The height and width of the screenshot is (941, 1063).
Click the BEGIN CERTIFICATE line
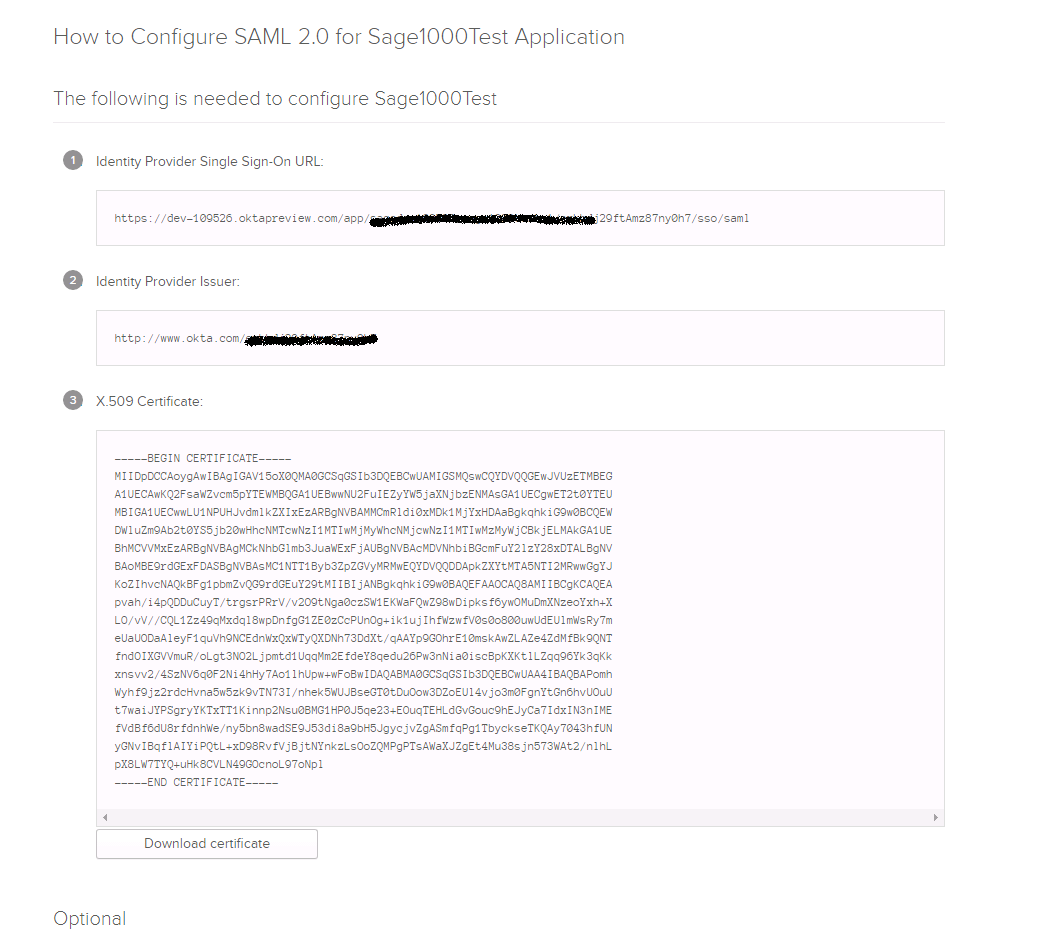click(x=203, y=458)
